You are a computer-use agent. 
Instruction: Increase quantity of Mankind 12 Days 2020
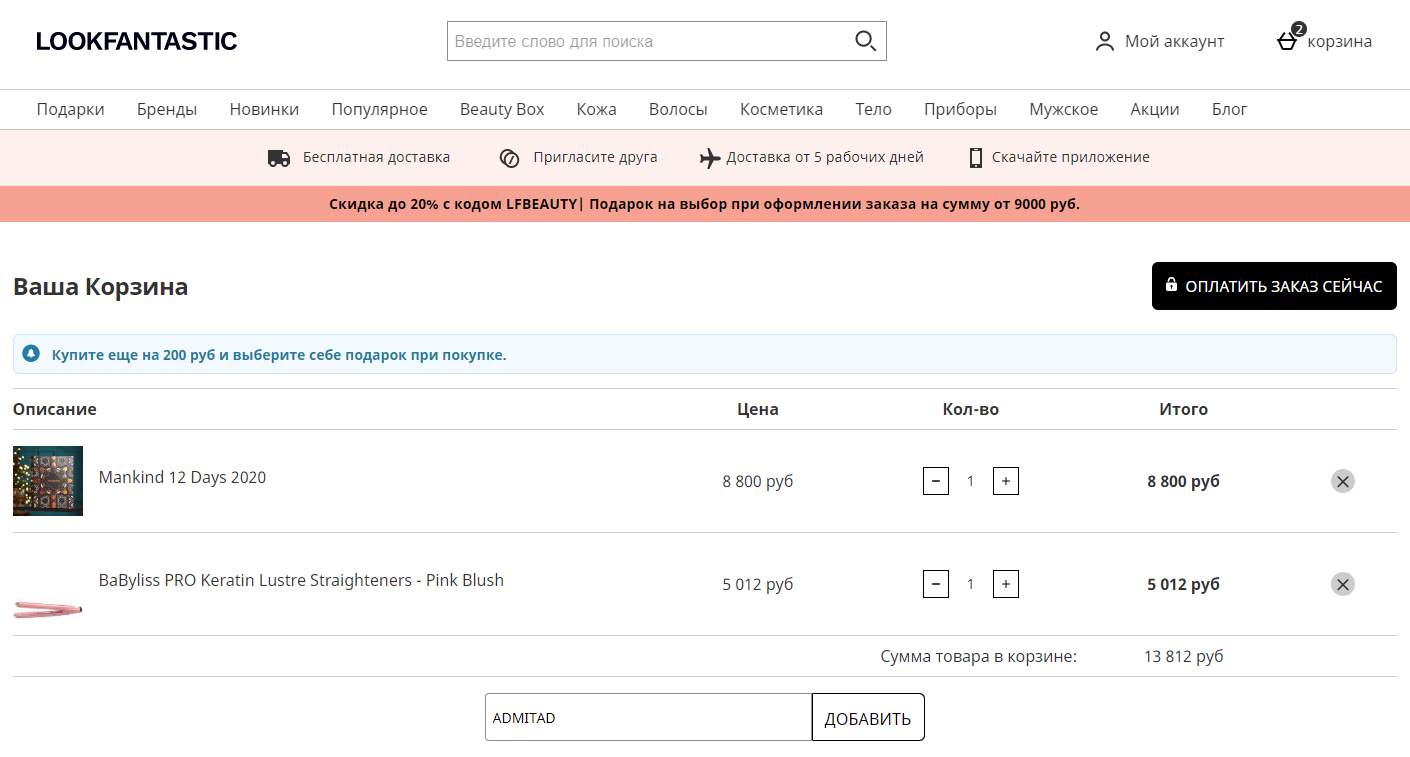point(1006,481)
